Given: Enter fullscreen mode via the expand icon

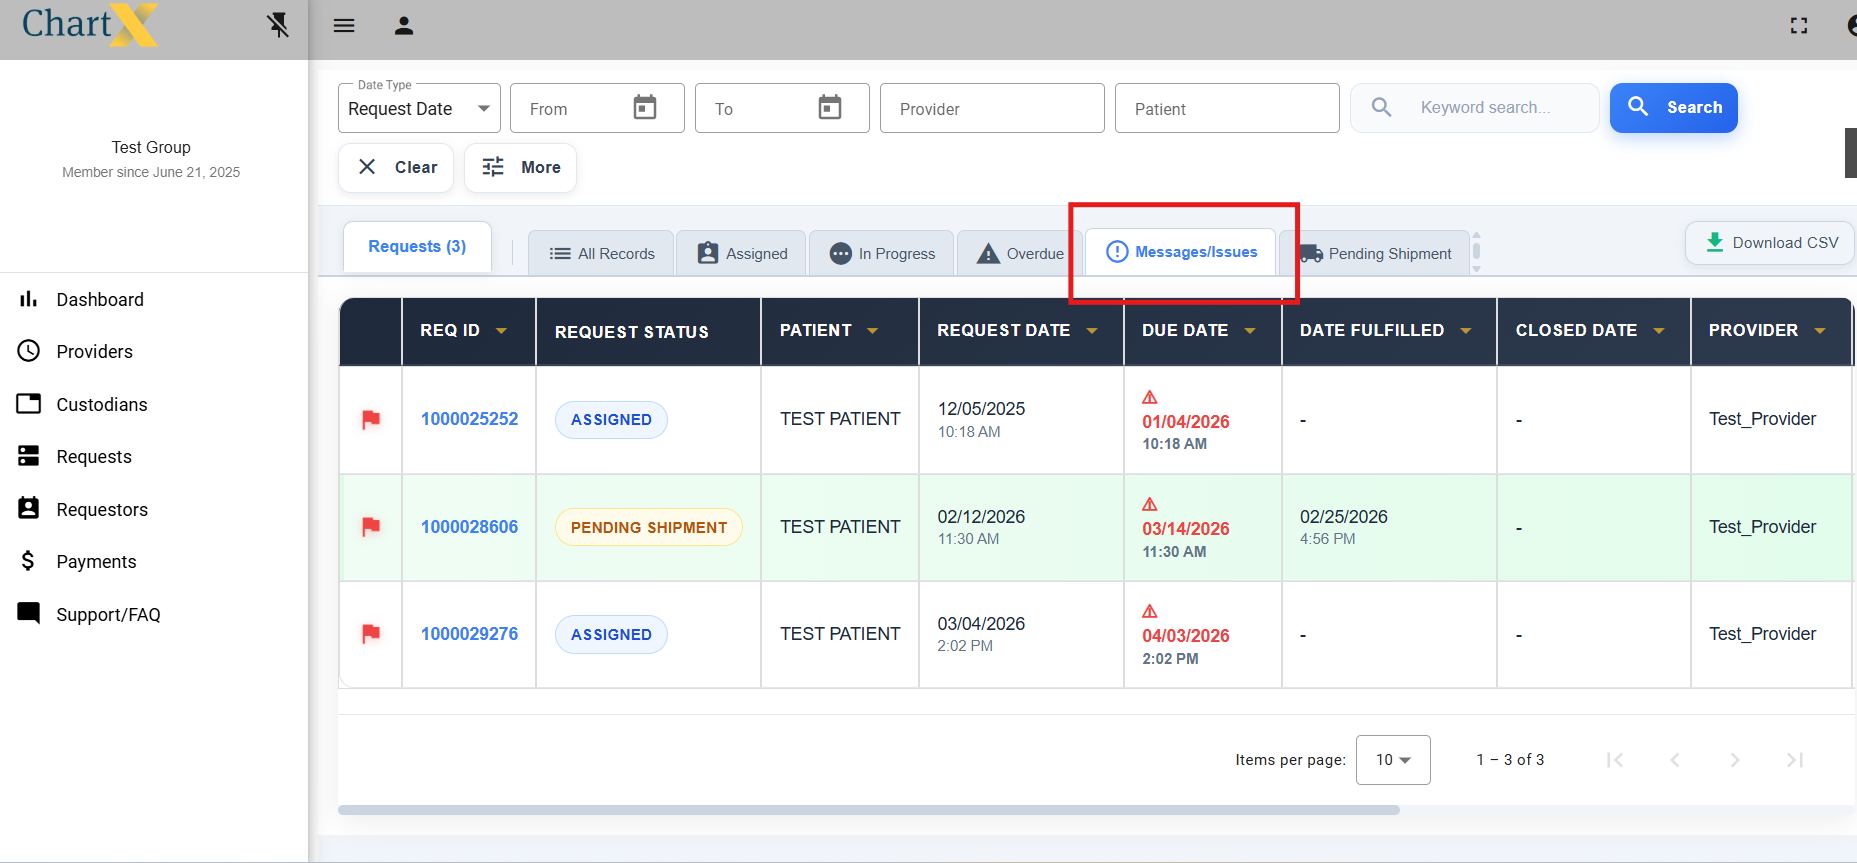Looking at the screenshot, I should pyautogui.click(x=1799, y=26).
